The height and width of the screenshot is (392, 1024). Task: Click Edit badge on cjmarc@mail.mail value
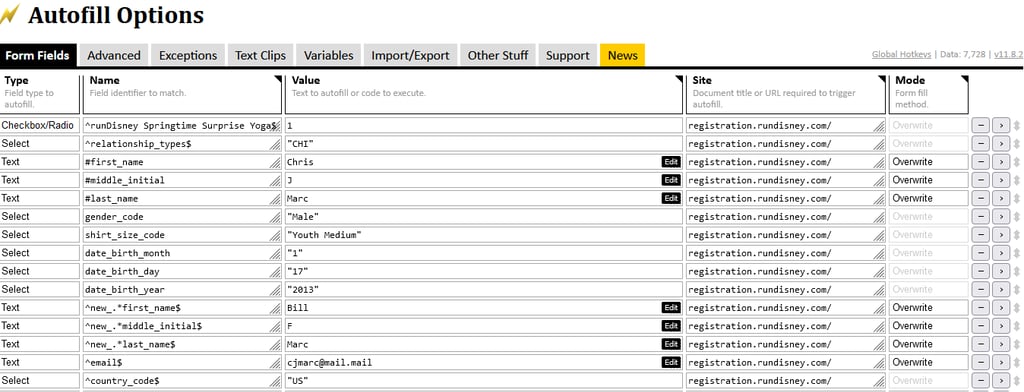[x=671, y=363]
